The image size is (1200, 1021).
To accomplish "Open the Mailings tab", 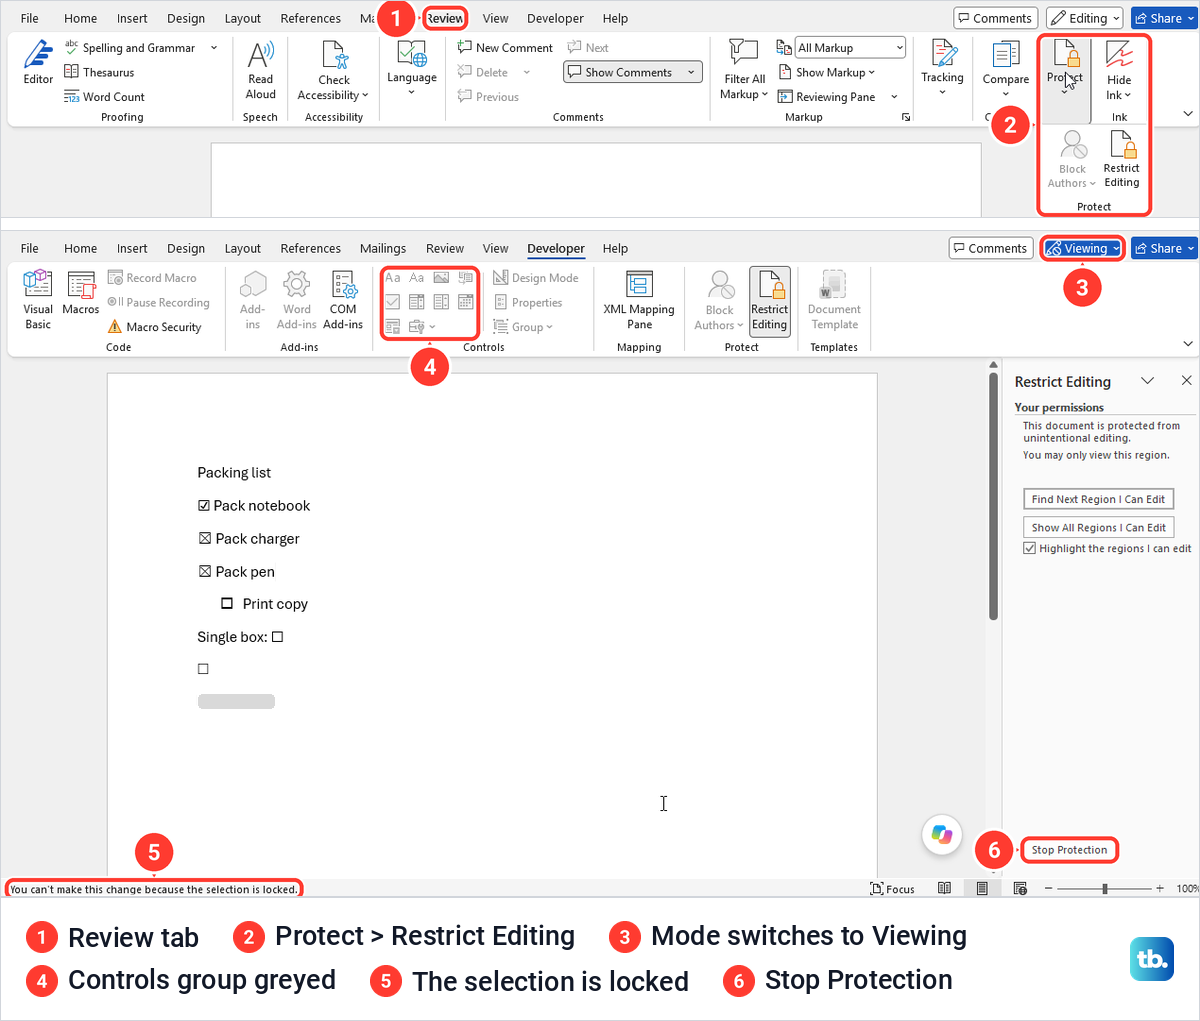I will [383, 248].
